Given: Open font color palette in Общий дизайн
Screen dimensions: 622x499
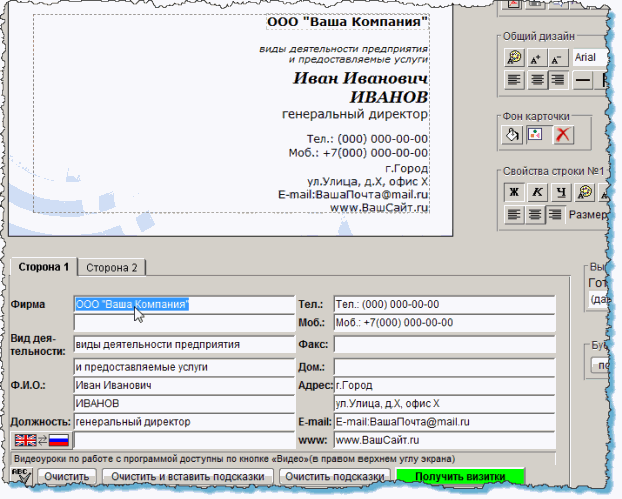Looking at the screenshot, I should (513, 58).
